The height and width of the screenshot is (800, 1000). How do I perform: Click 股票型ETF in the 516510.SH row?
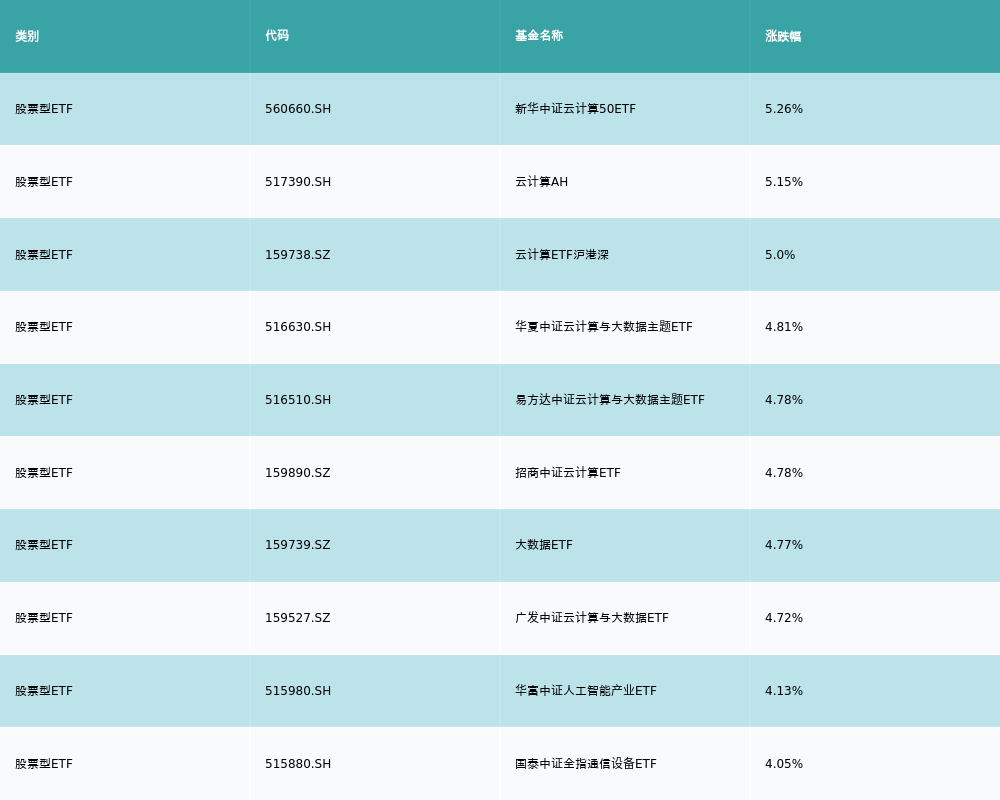(44, 400)
